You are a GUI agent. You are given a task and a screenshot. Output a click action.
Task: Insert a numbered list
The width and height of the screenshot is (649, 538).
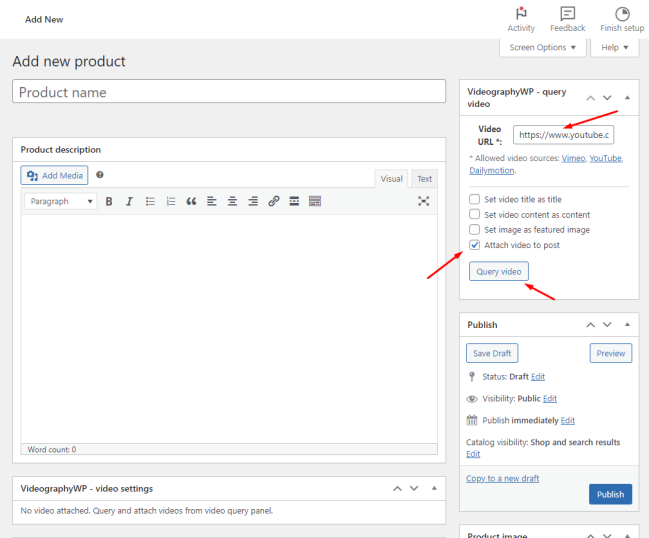[x=171, y=202]
